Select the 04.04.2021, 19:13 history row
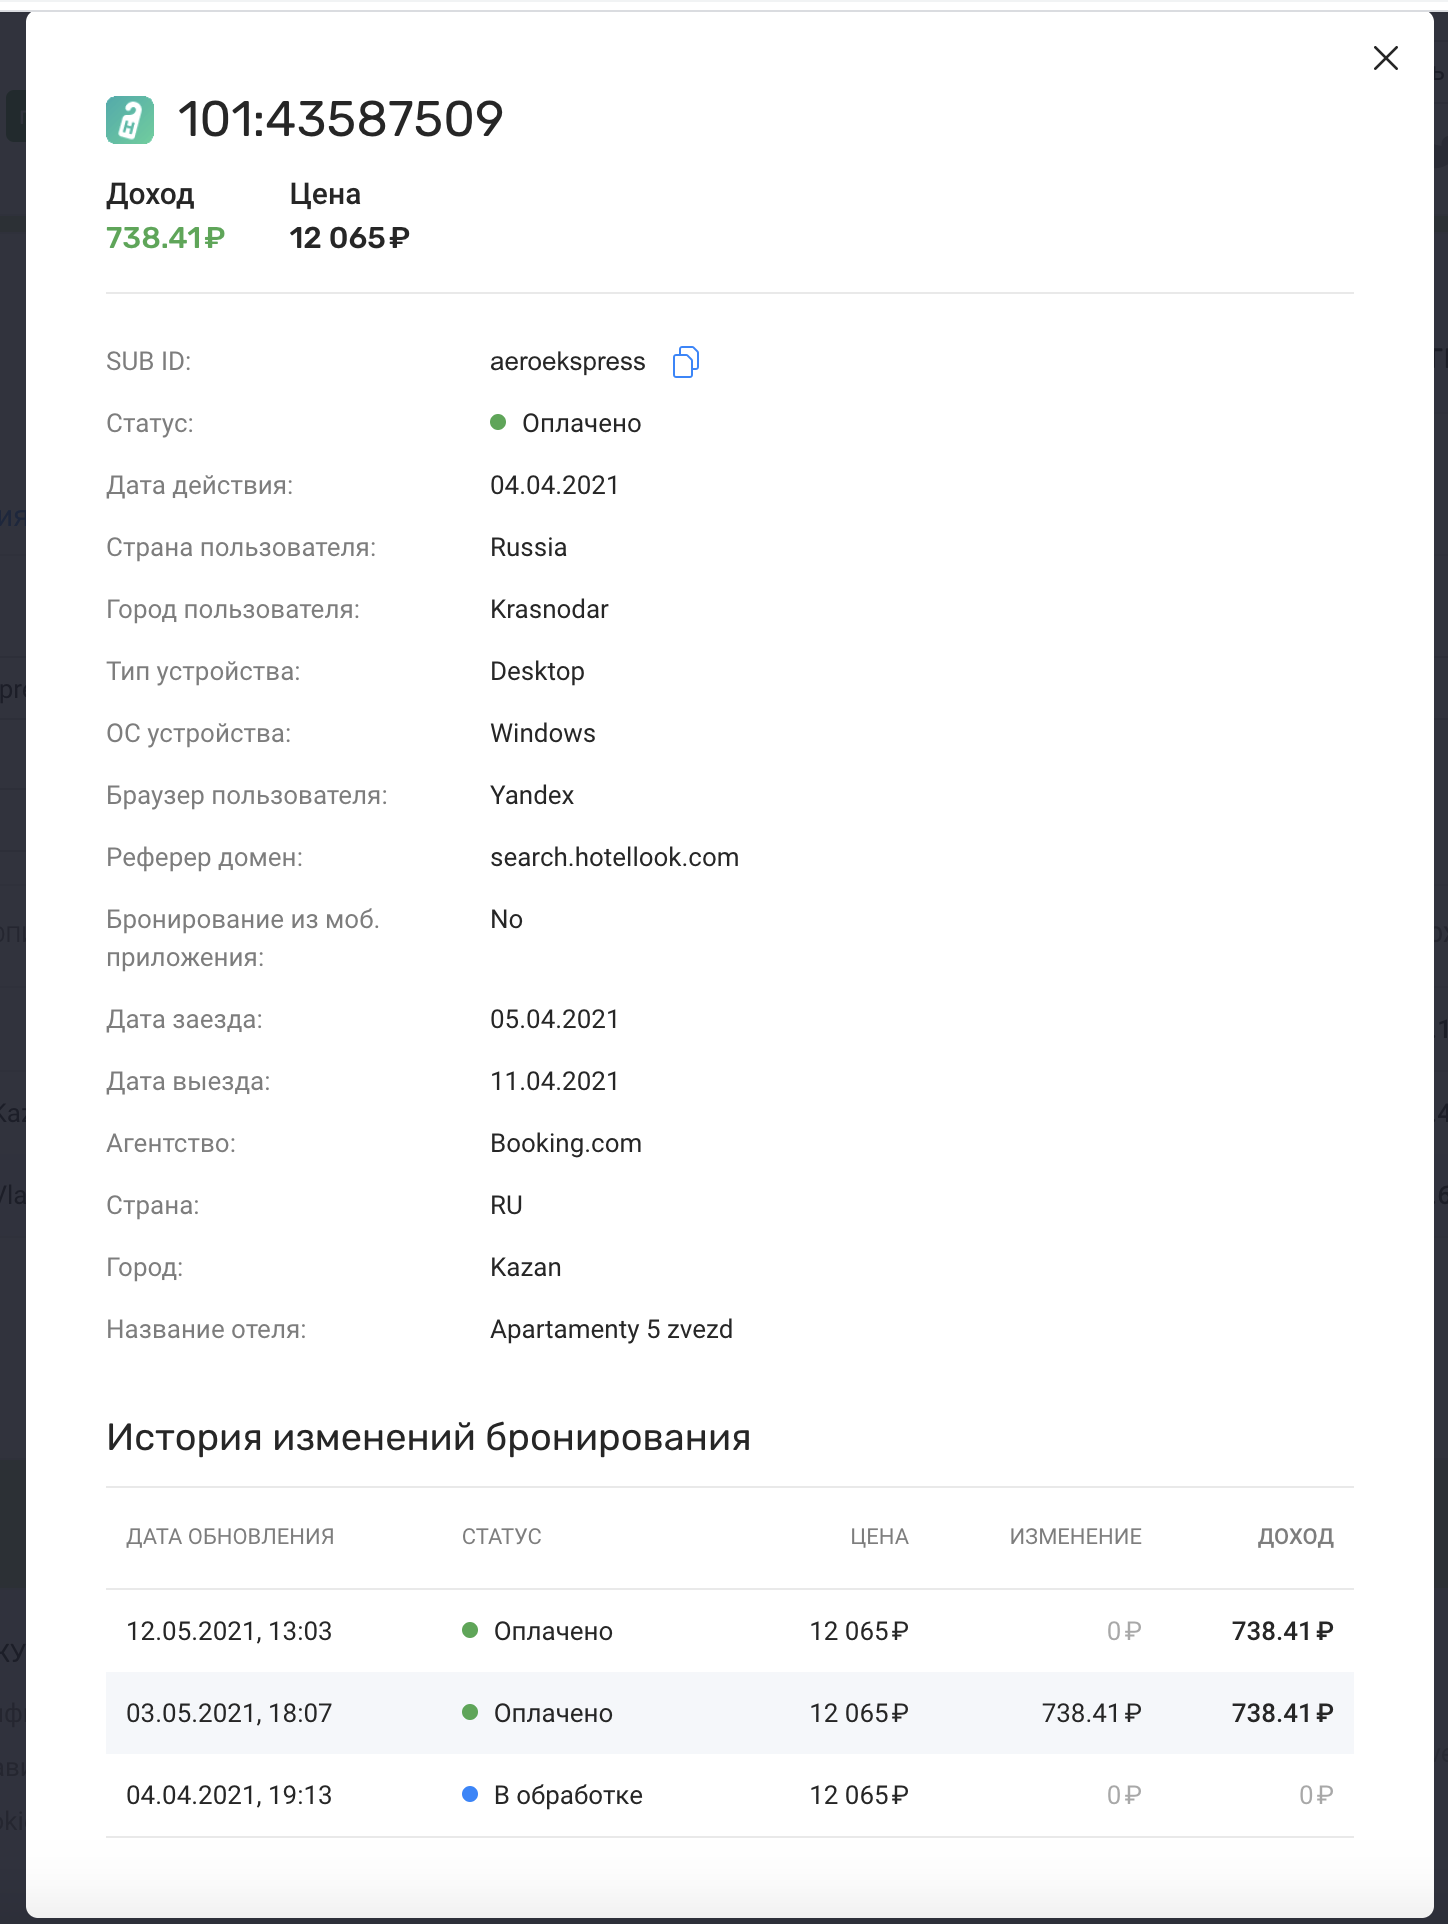 coord(729,1795)
